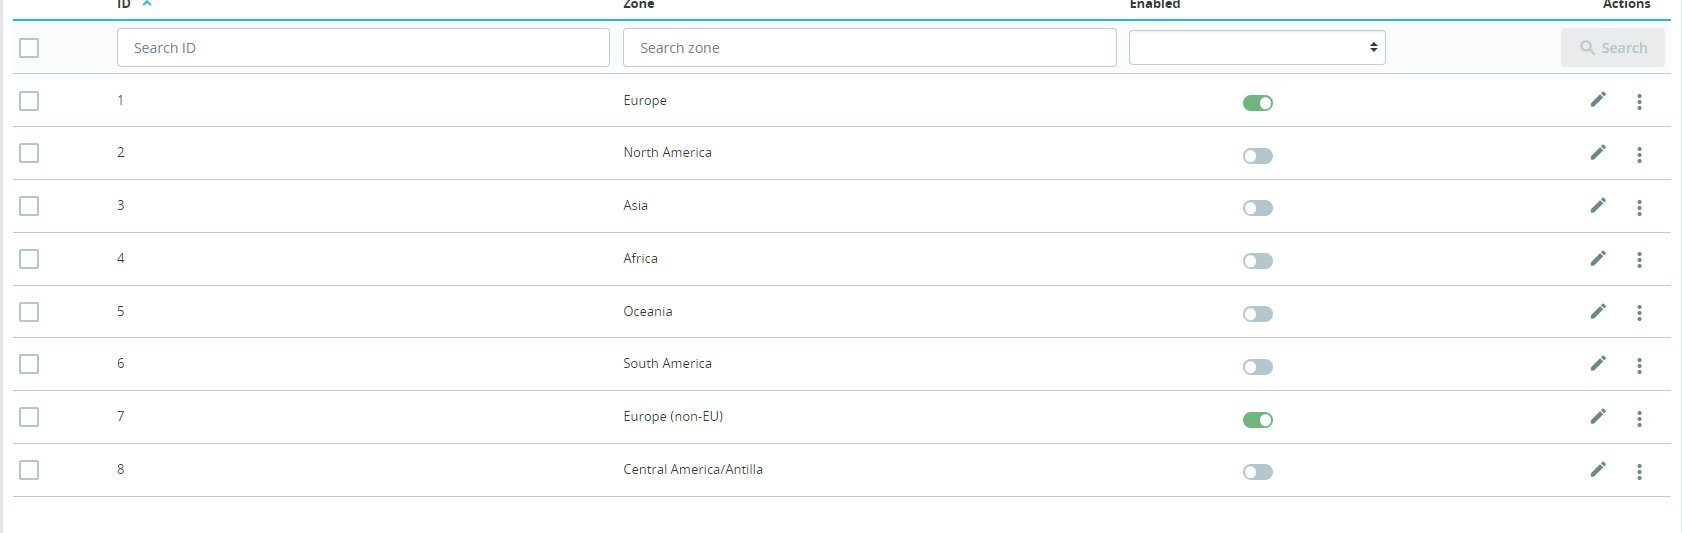The width and height of the screenshot is (1682, 533).
Task: Click the pencil icon for Europe (non-EU)
Action: coord(1598,417)
